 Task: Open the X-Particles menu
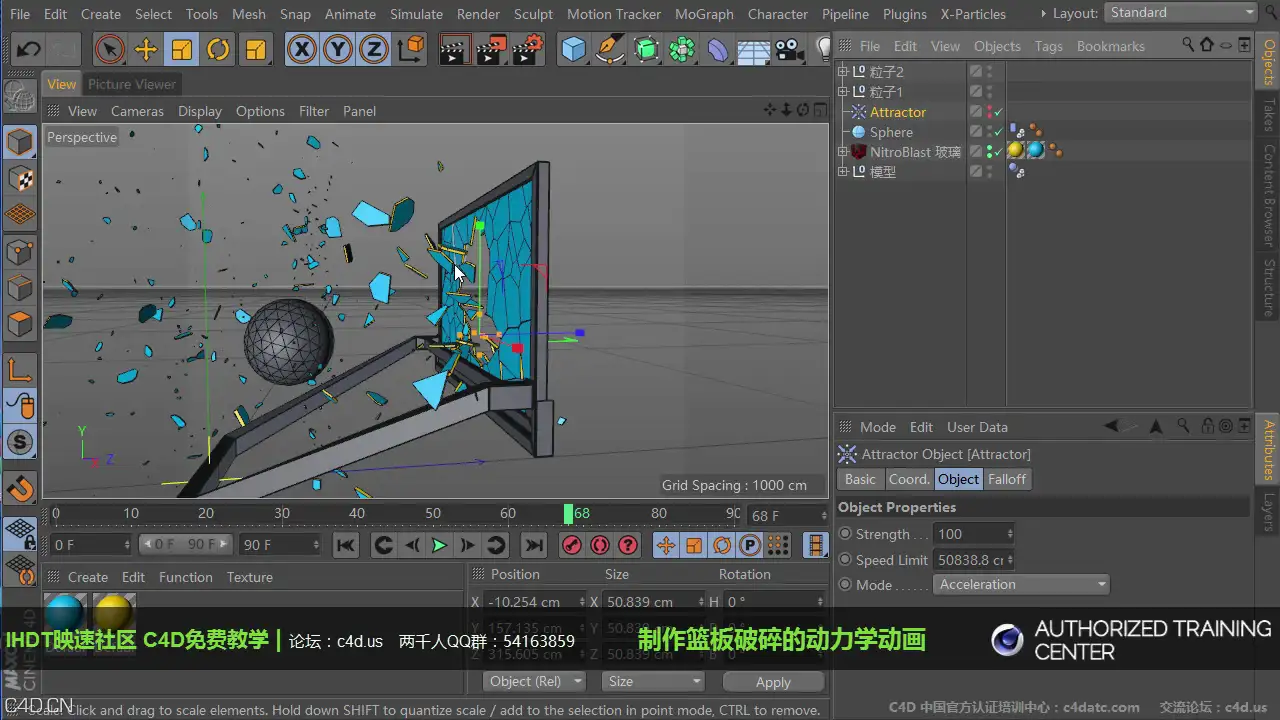click(x=973, y=14)
